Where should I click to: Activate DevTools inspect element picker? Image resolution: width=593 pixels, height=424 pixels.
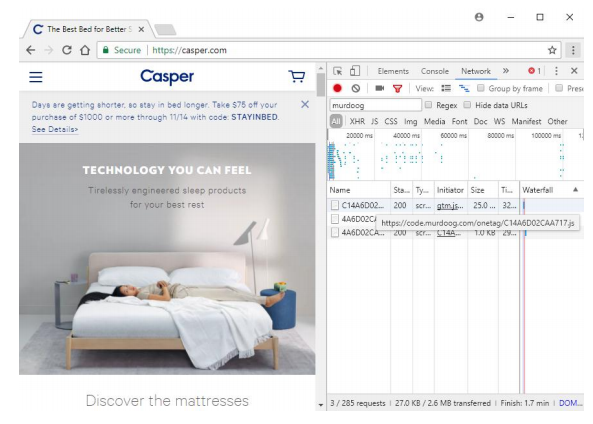pos(337,71)
